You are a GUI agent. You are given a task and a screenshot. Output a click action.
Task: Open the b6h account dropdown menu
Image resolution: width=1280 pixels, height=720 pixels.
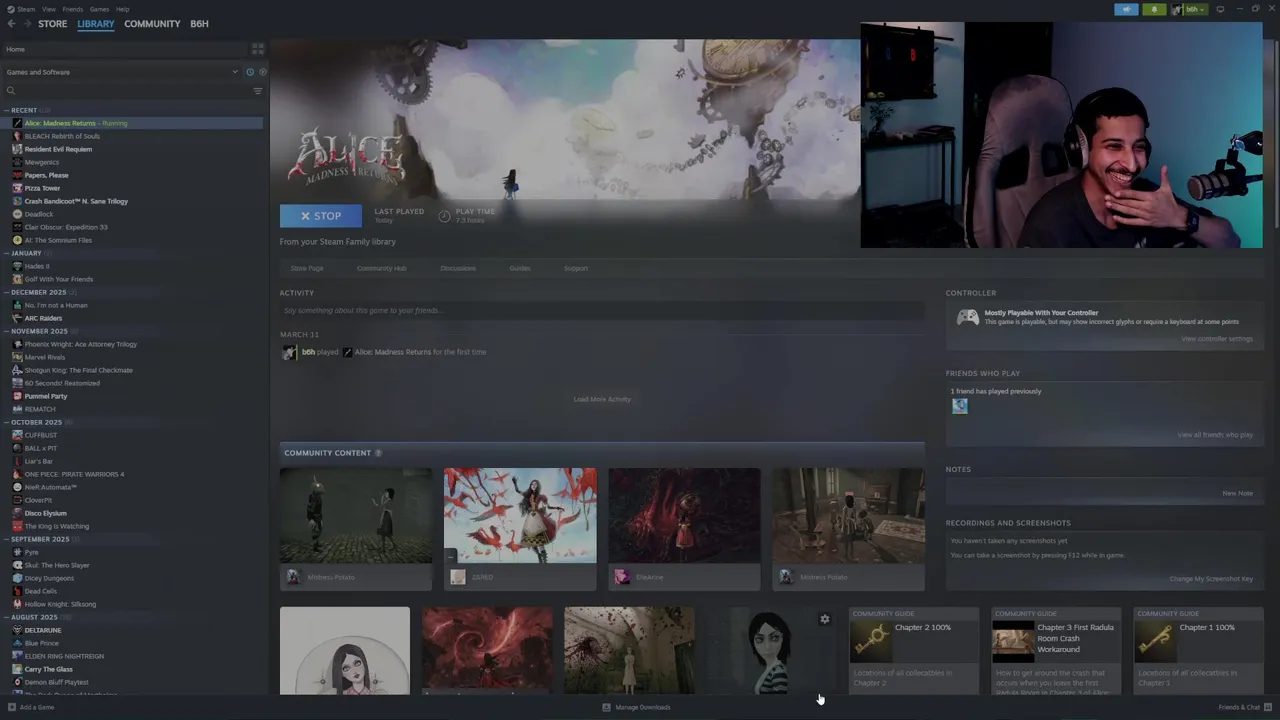pos(1190,9)
